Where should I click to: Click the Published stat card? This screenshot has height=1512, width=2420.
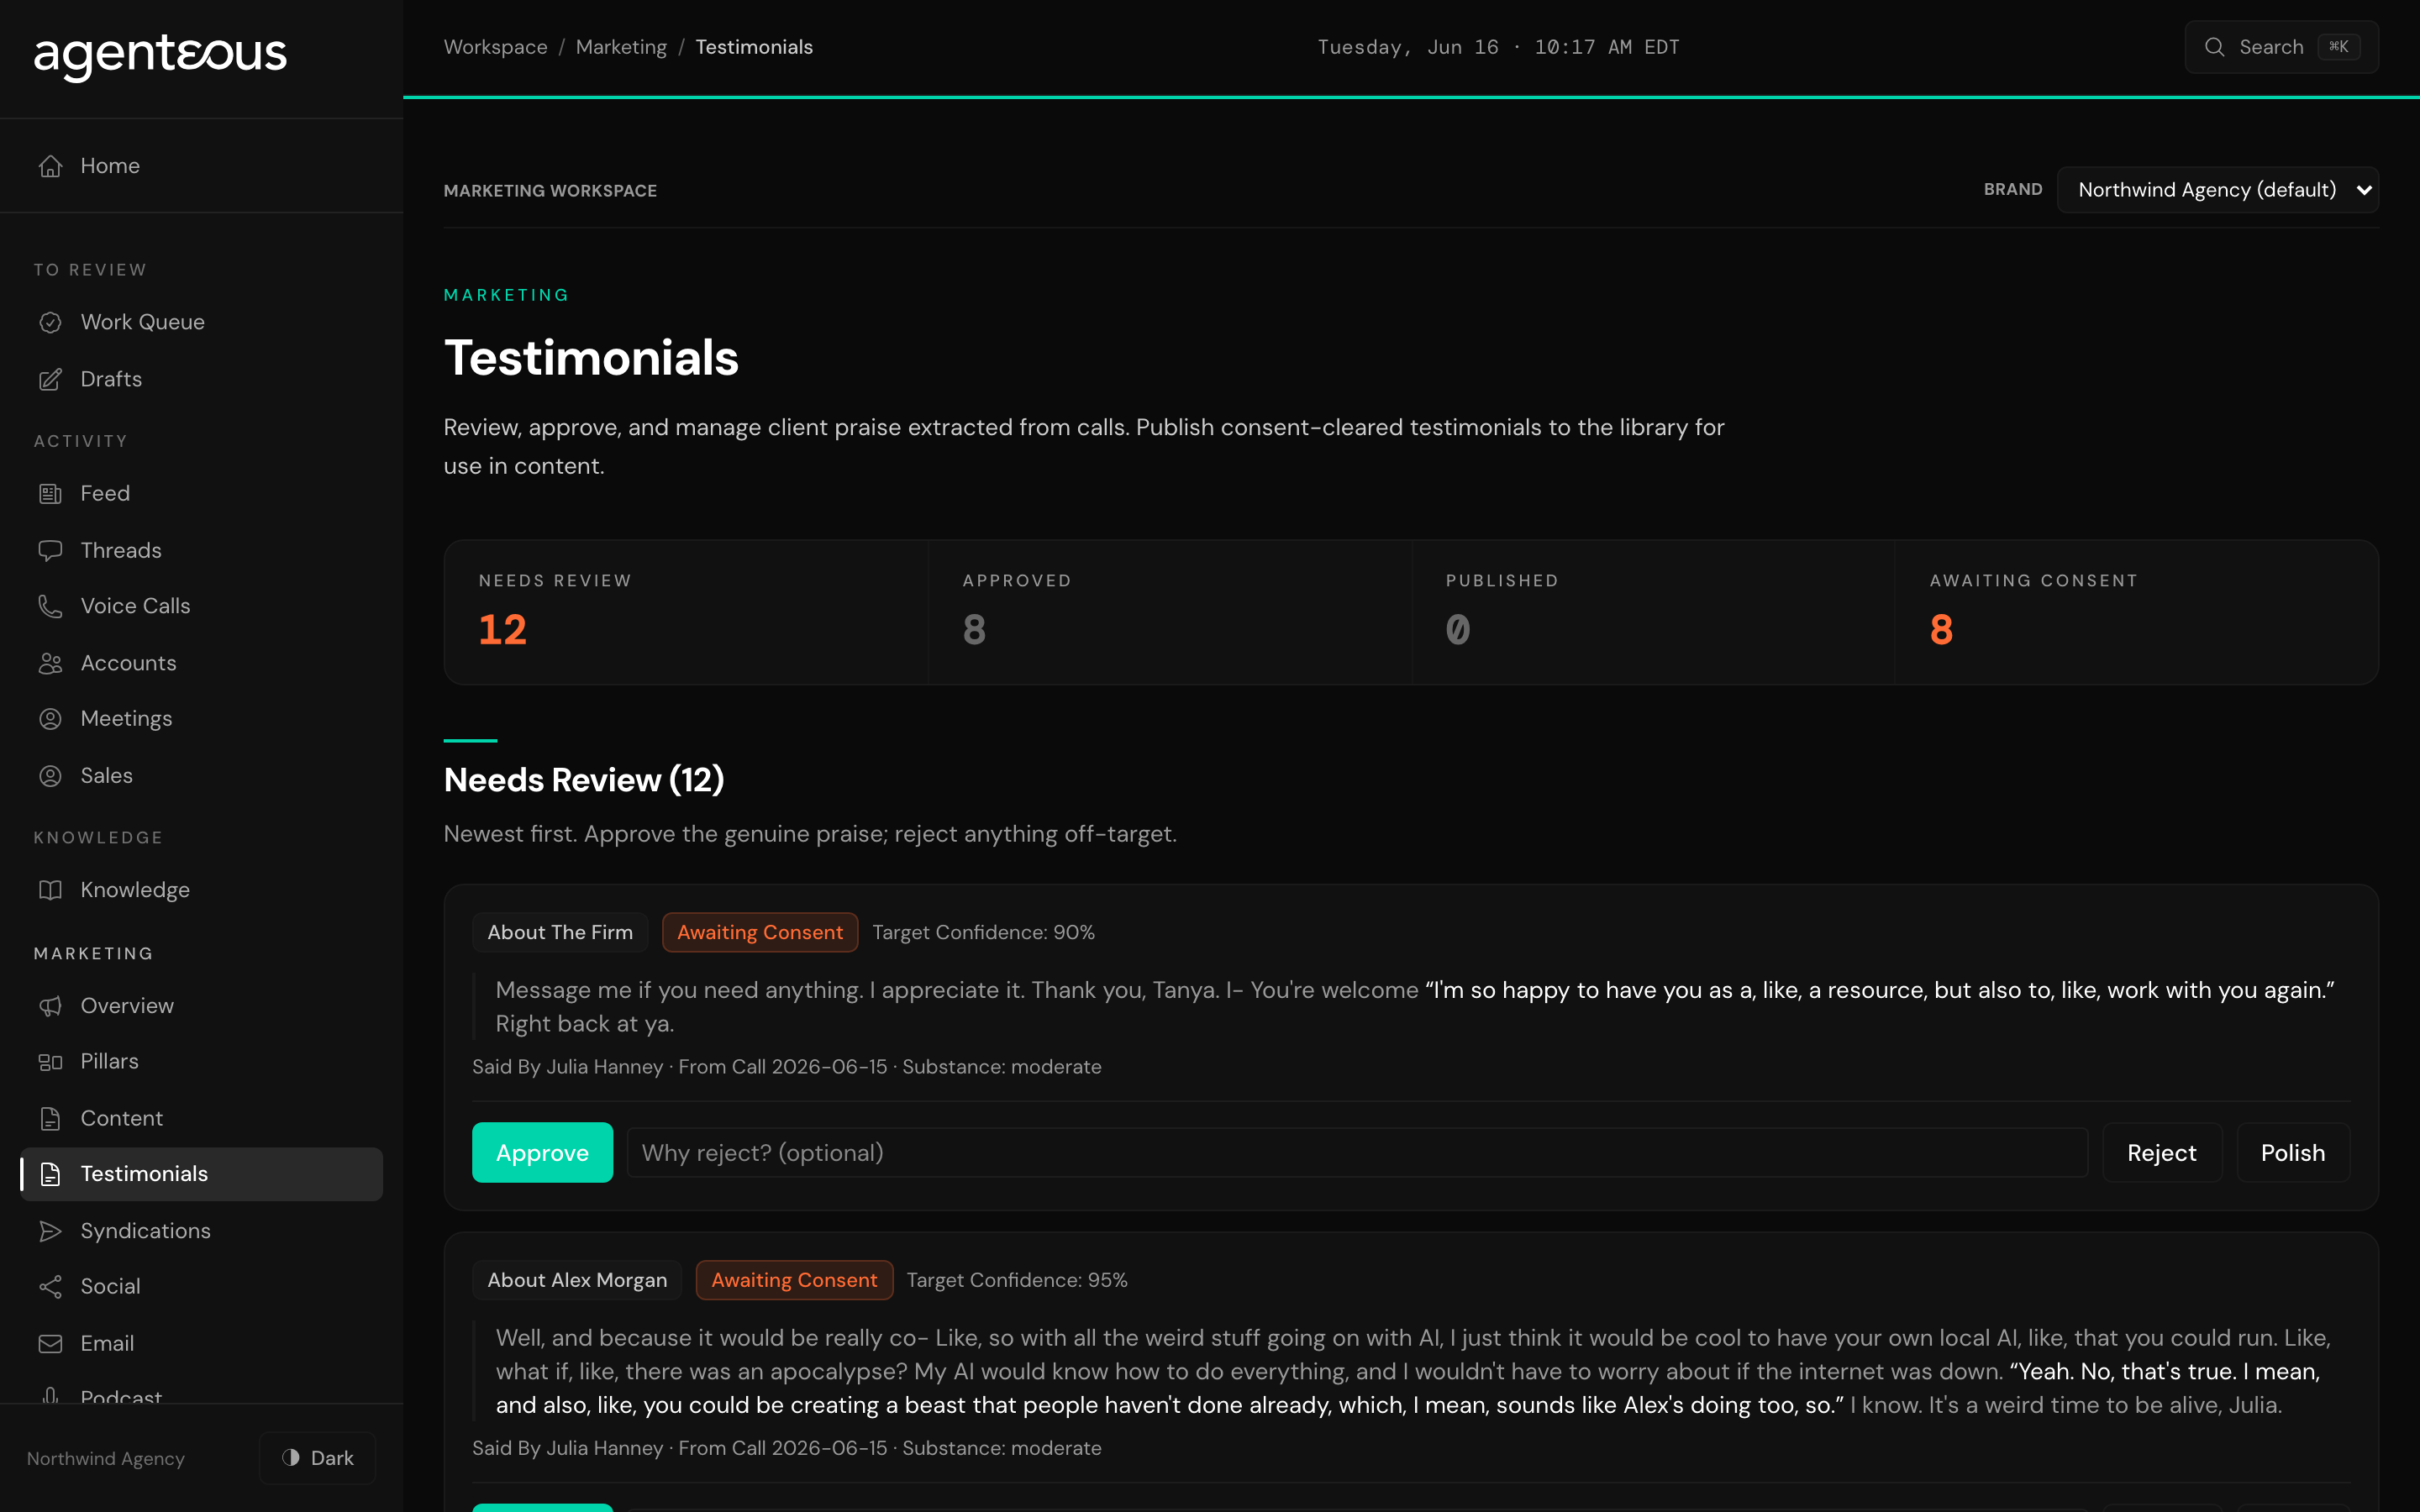[1653, 612]
